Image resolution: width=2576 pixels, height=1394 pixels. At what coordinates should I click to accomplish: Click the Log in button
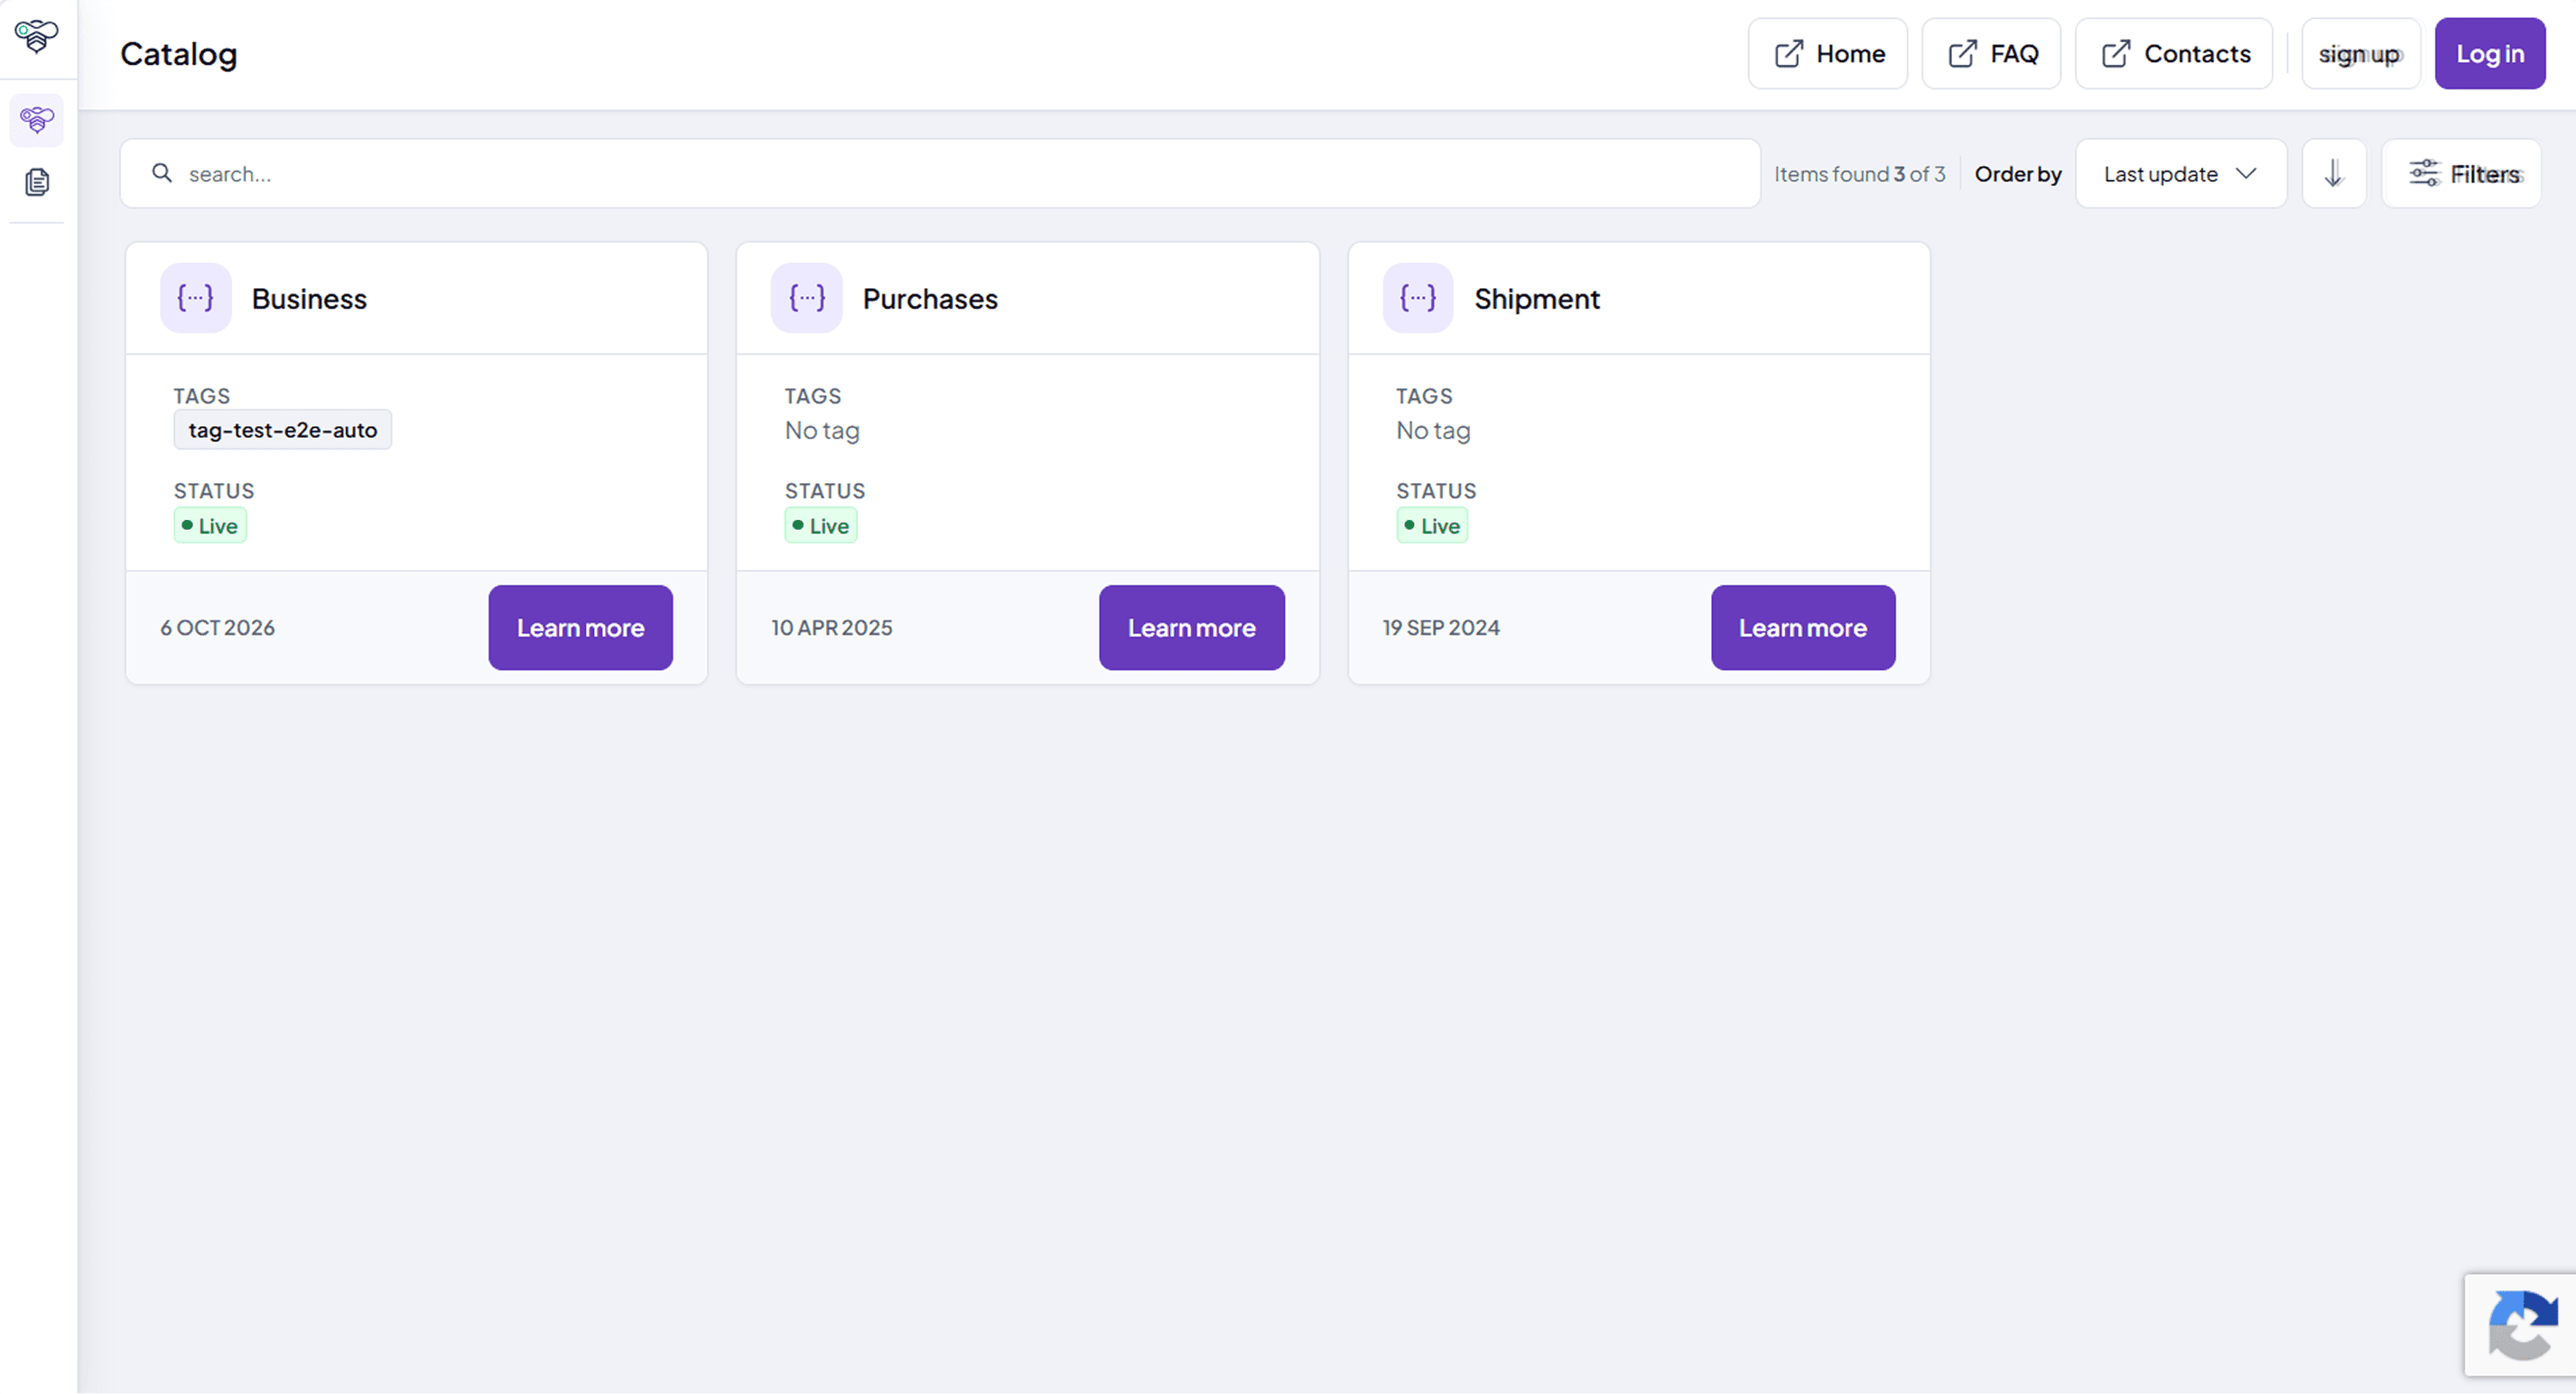(x=2489, y=53)
